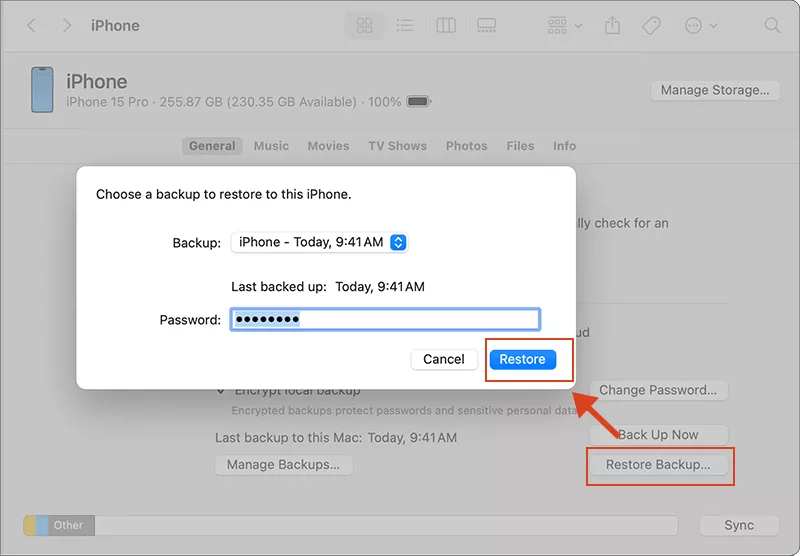The width and height of the screenshot is (800, 556).
Task: Click the iPhone device icon
Action: click(x=42, y=89)
